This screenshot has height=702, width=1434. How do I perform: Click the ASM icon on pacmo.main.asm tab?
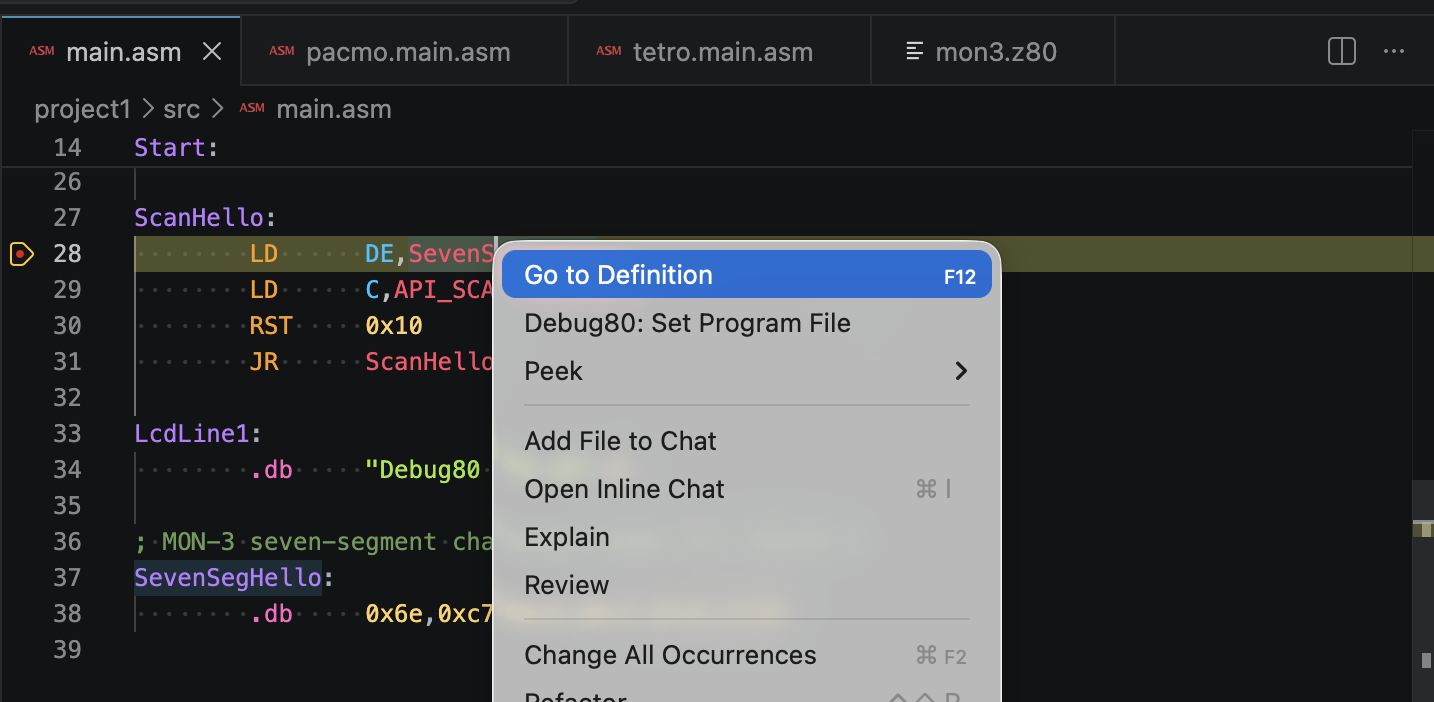pos(282,52)
